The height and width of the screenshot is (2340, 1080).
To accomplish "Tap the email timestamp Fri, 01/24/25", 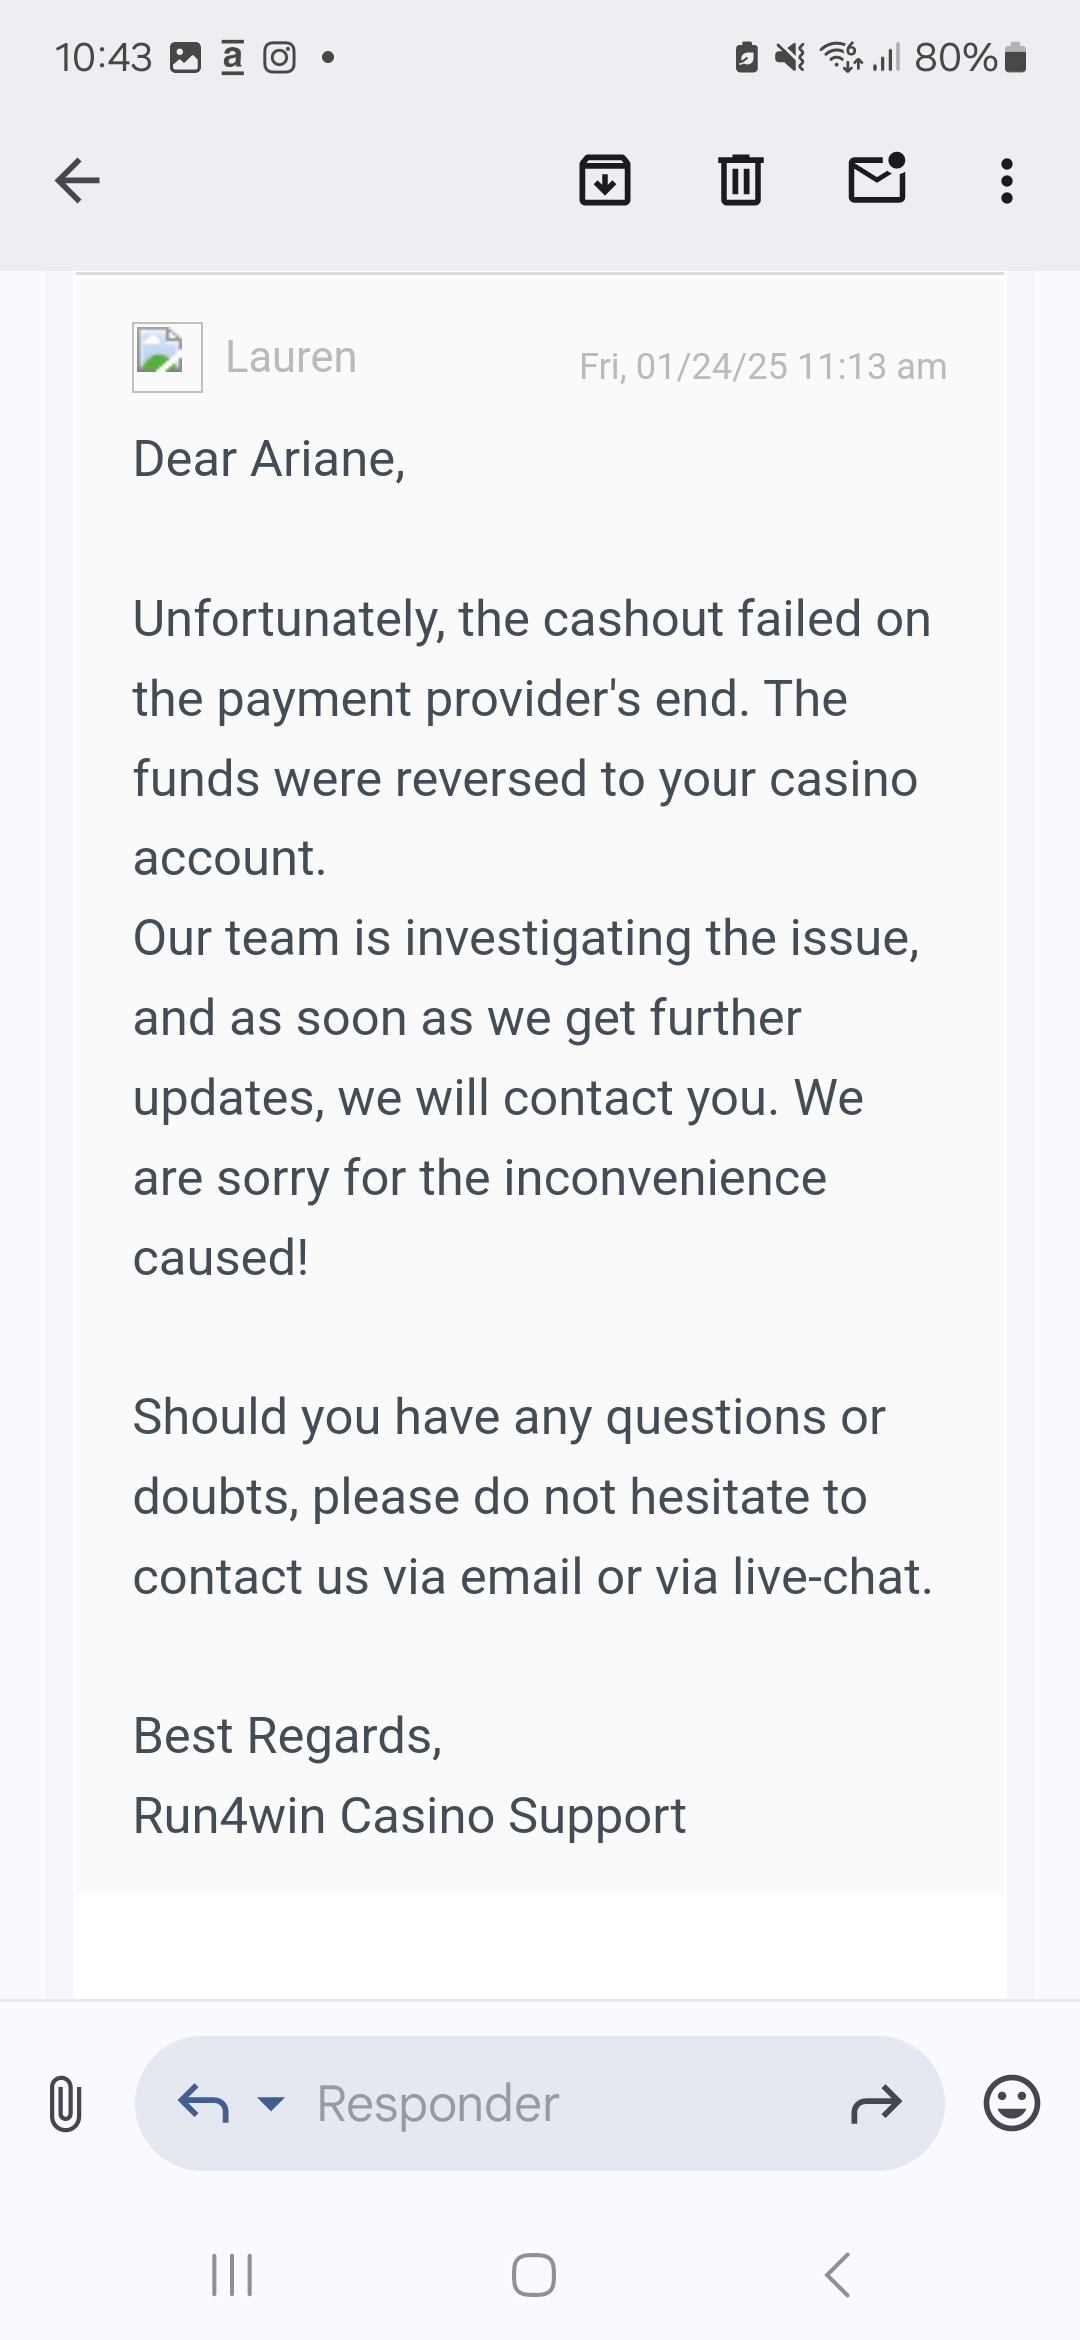I will tap(762, 366).
